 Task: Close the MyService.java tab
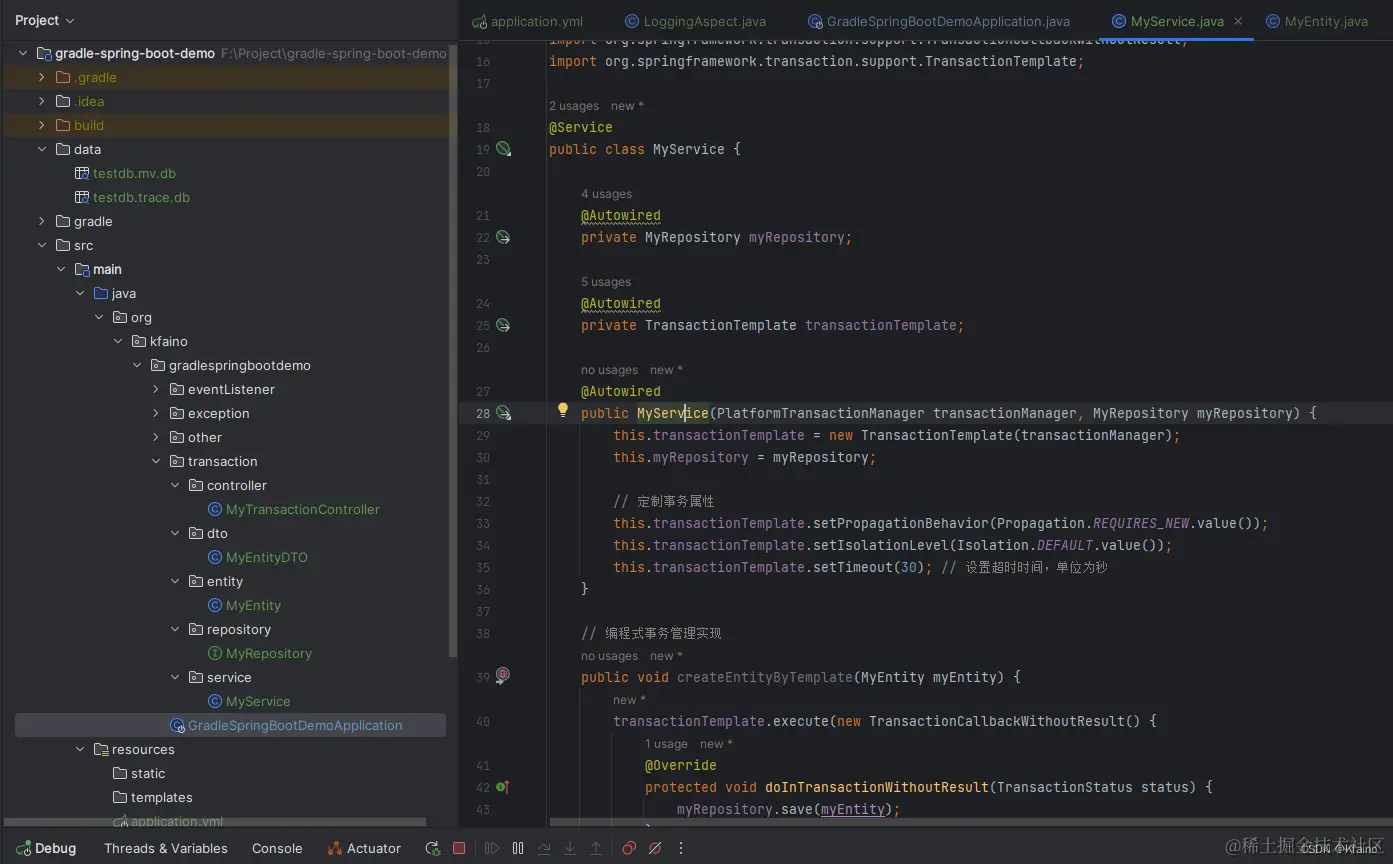(1237, 21)
